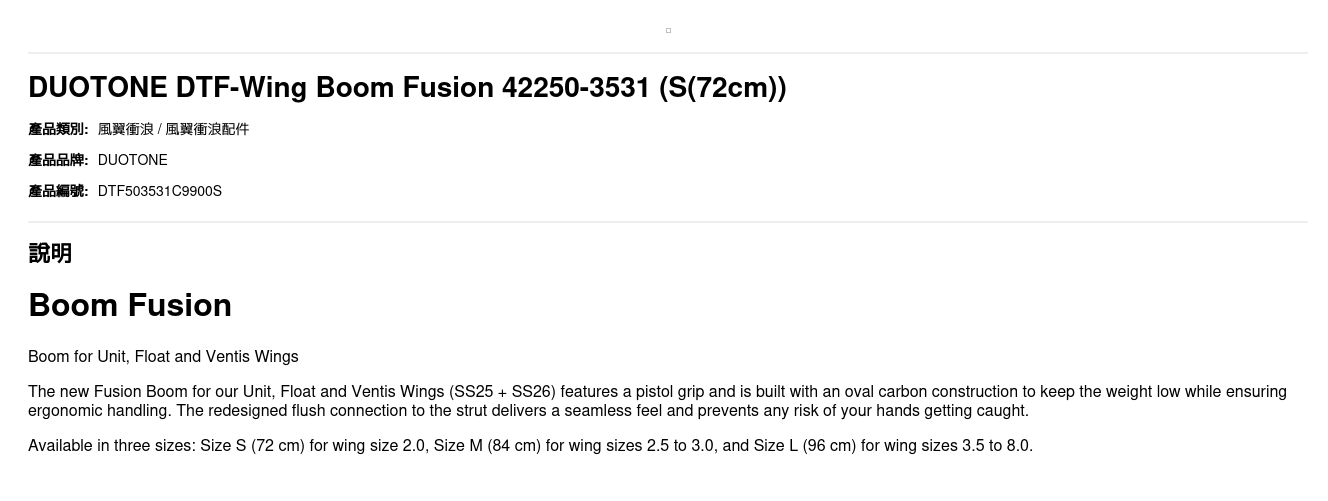This screenshot has height=501, width=1328.
Task: Click the 說明 section heading
Action: pyautogui.click(x=50, y=253)
